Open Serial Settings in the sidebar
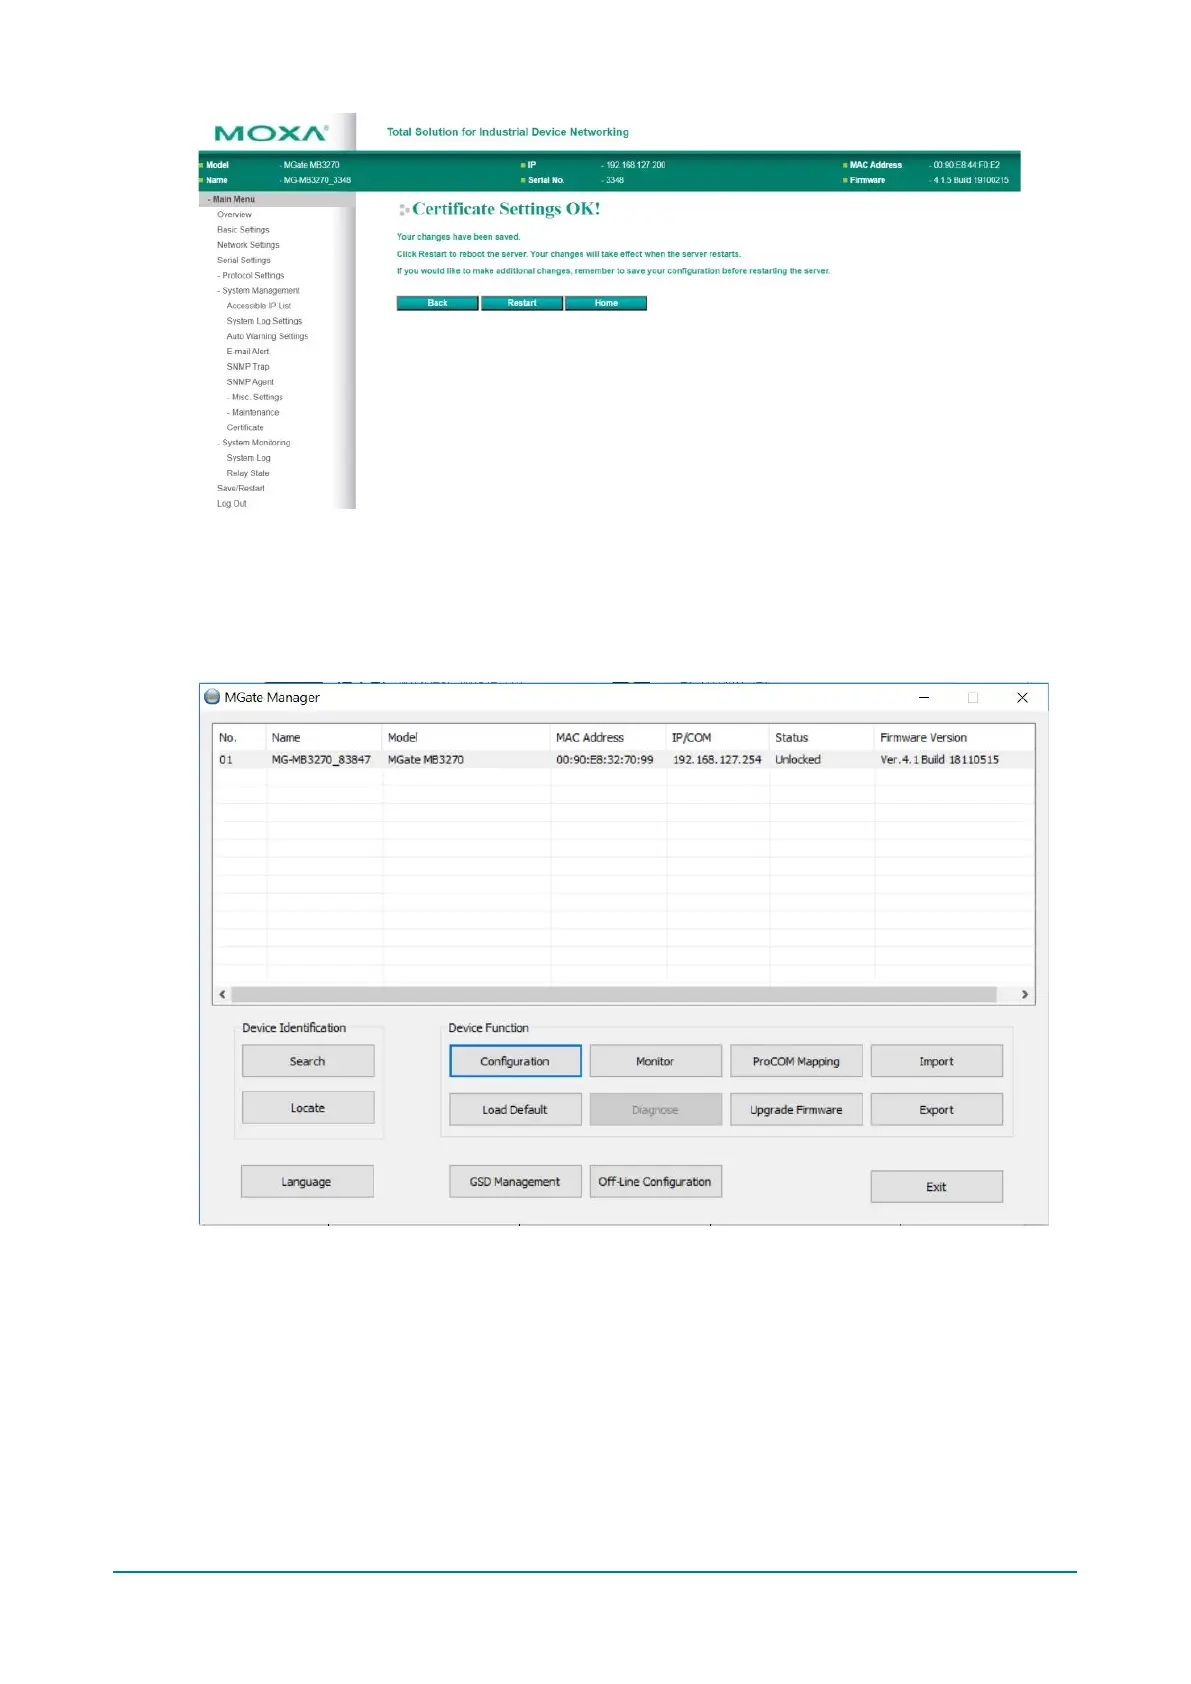This screenshot has height=1684, width=1191. [243, 260]
